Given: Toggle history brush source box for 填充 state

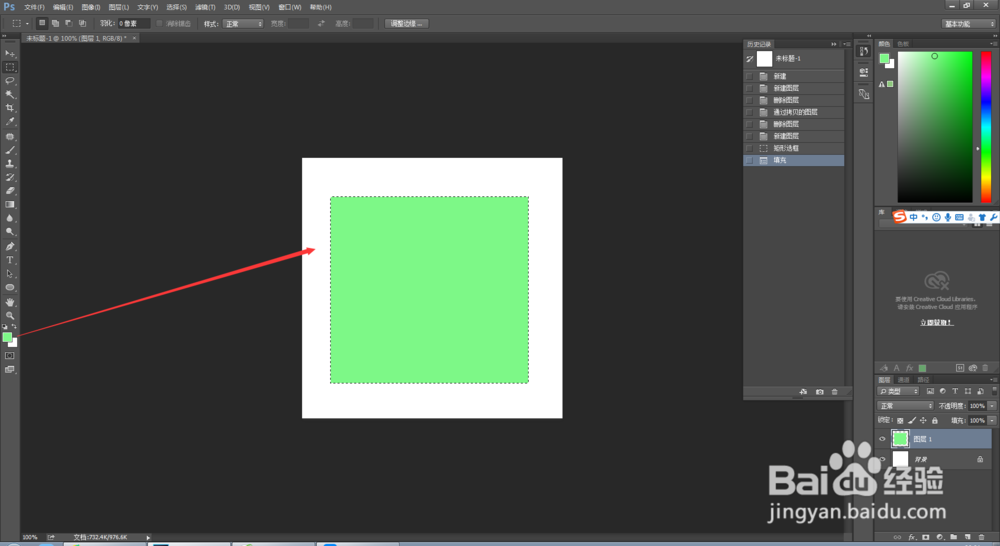Looking at the screenshot, I should (749, 160).
